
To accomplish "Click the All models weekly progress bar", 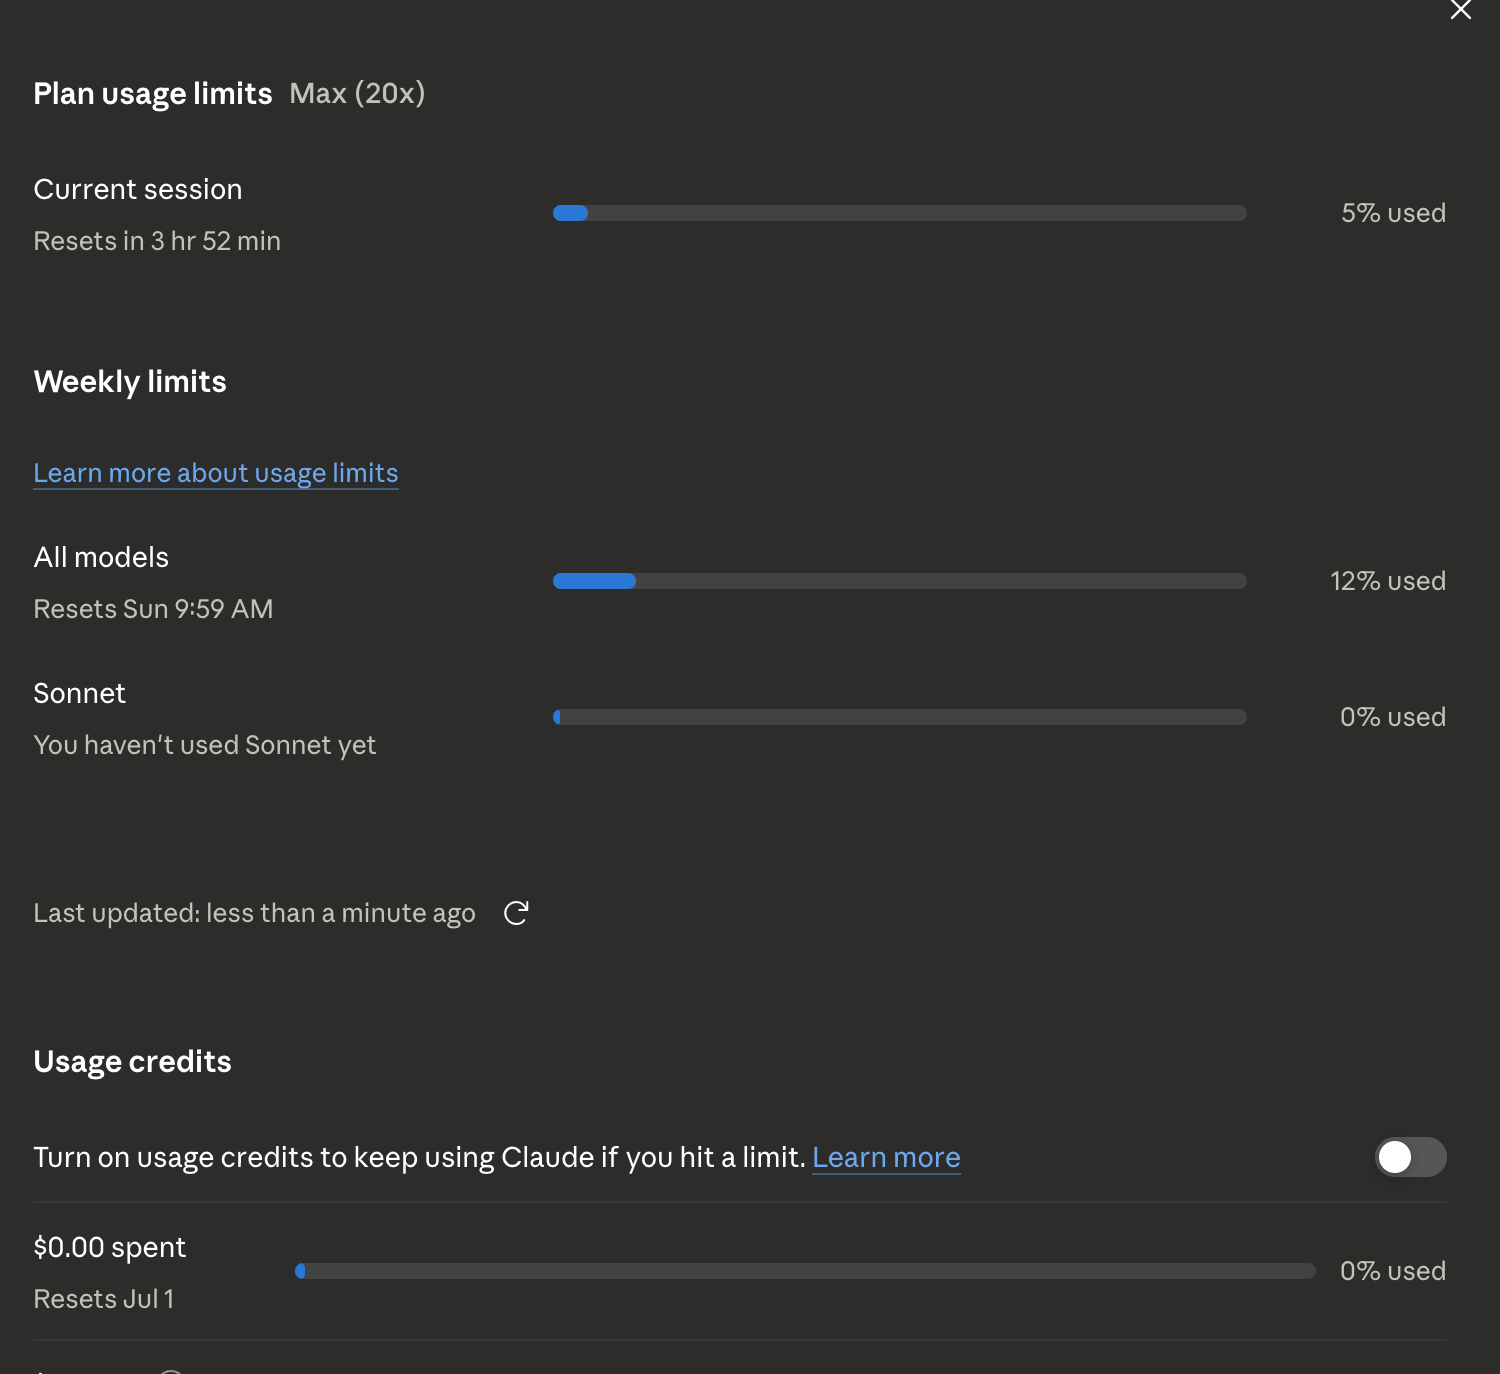I will tap(900, 581).
